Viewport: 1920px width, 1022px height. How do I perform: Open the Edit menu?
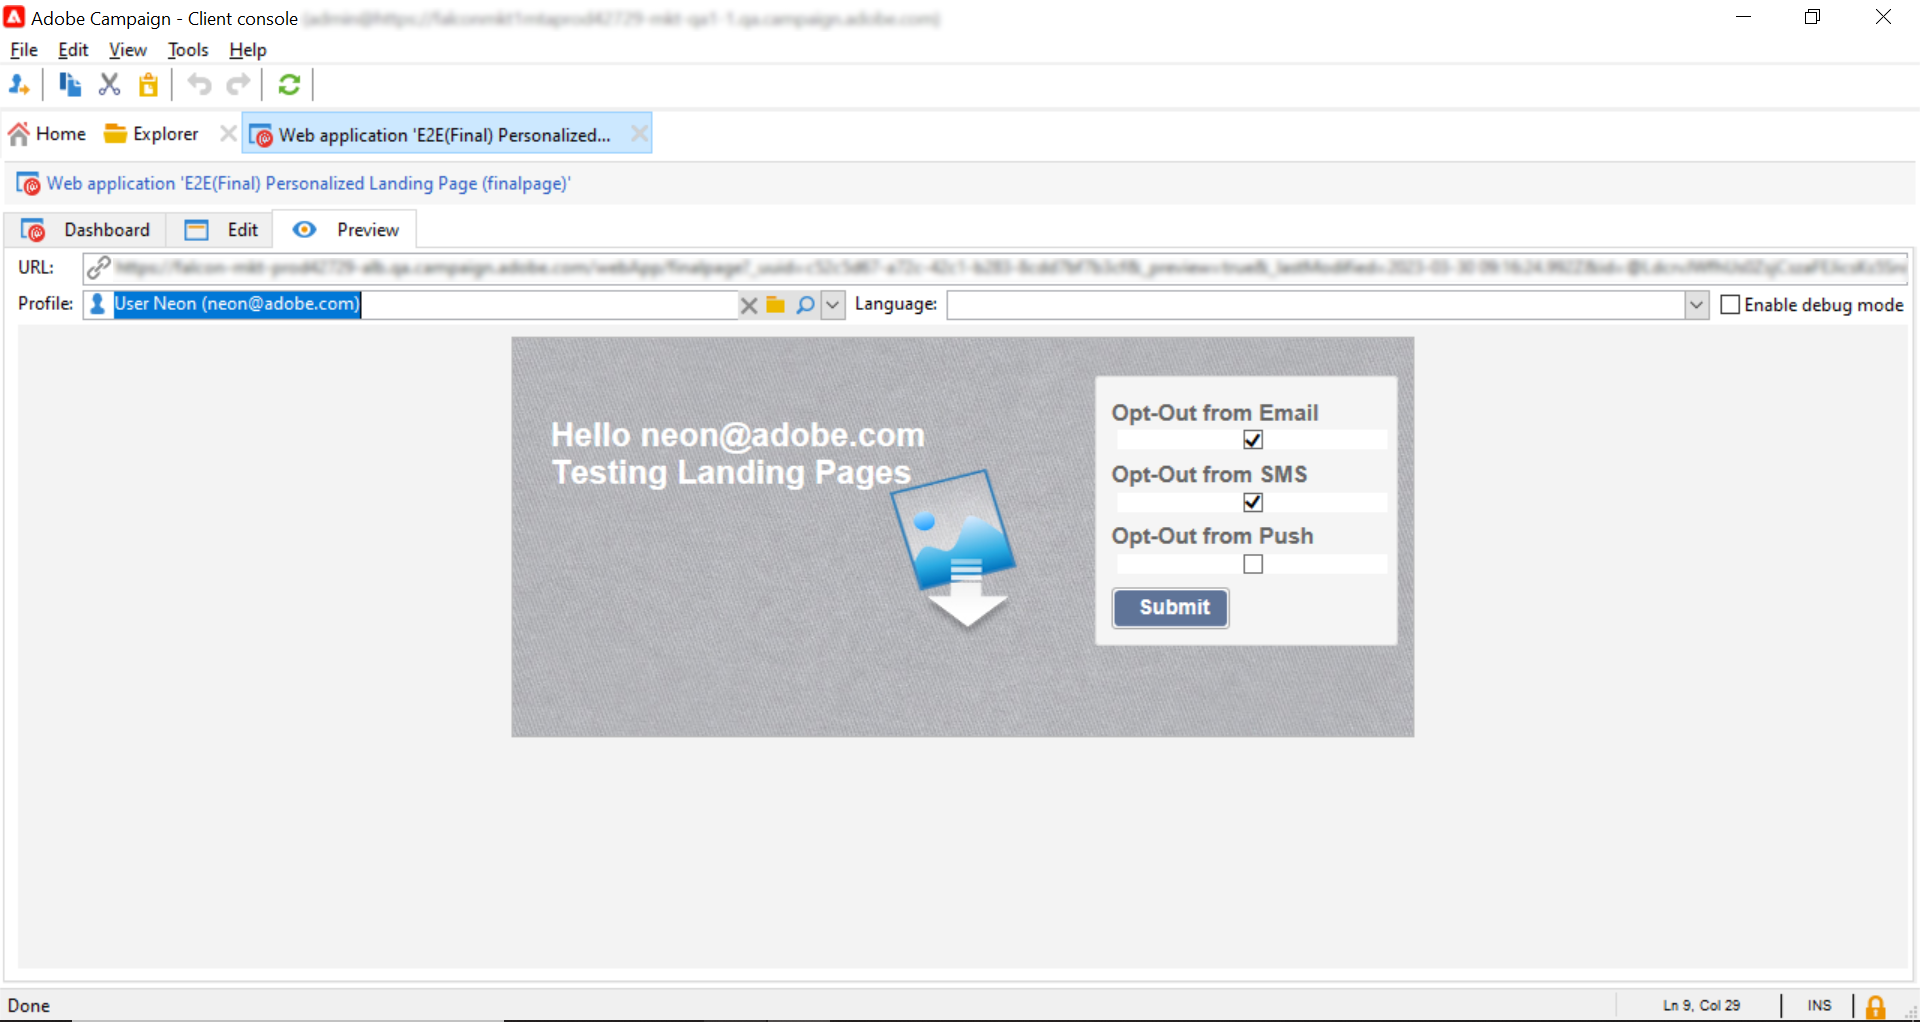[x=73, y=50]
